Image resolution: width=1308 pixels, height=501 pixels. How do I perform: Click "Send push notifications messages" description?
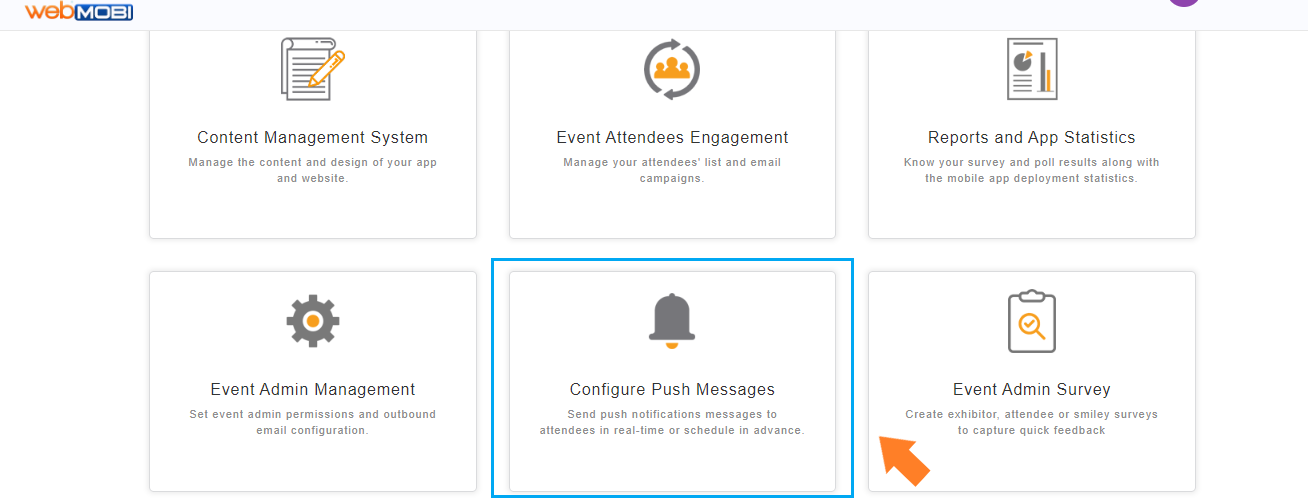tap(672, 422)
